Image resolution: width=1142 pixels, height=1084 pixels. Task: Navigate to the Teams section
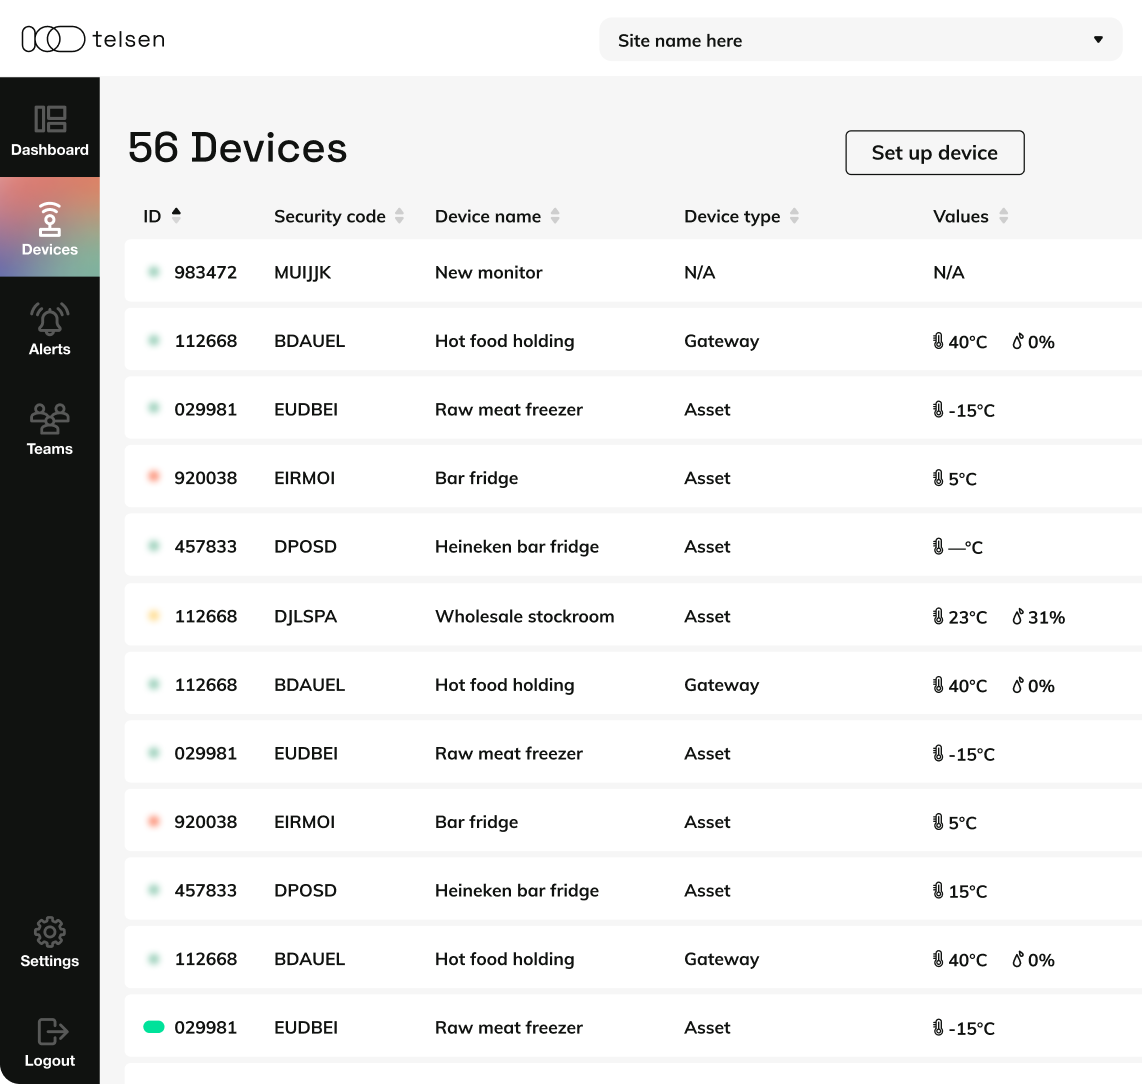(50, 430)
